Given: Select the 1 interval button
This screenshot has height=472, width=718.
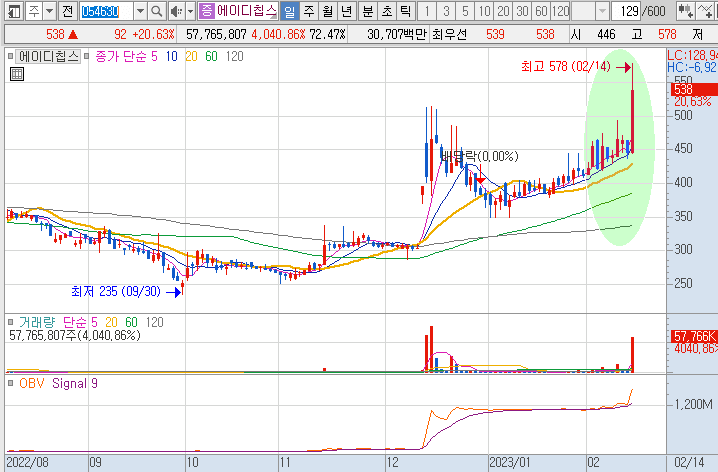Looking at the screenshot, I should (427, 11).
